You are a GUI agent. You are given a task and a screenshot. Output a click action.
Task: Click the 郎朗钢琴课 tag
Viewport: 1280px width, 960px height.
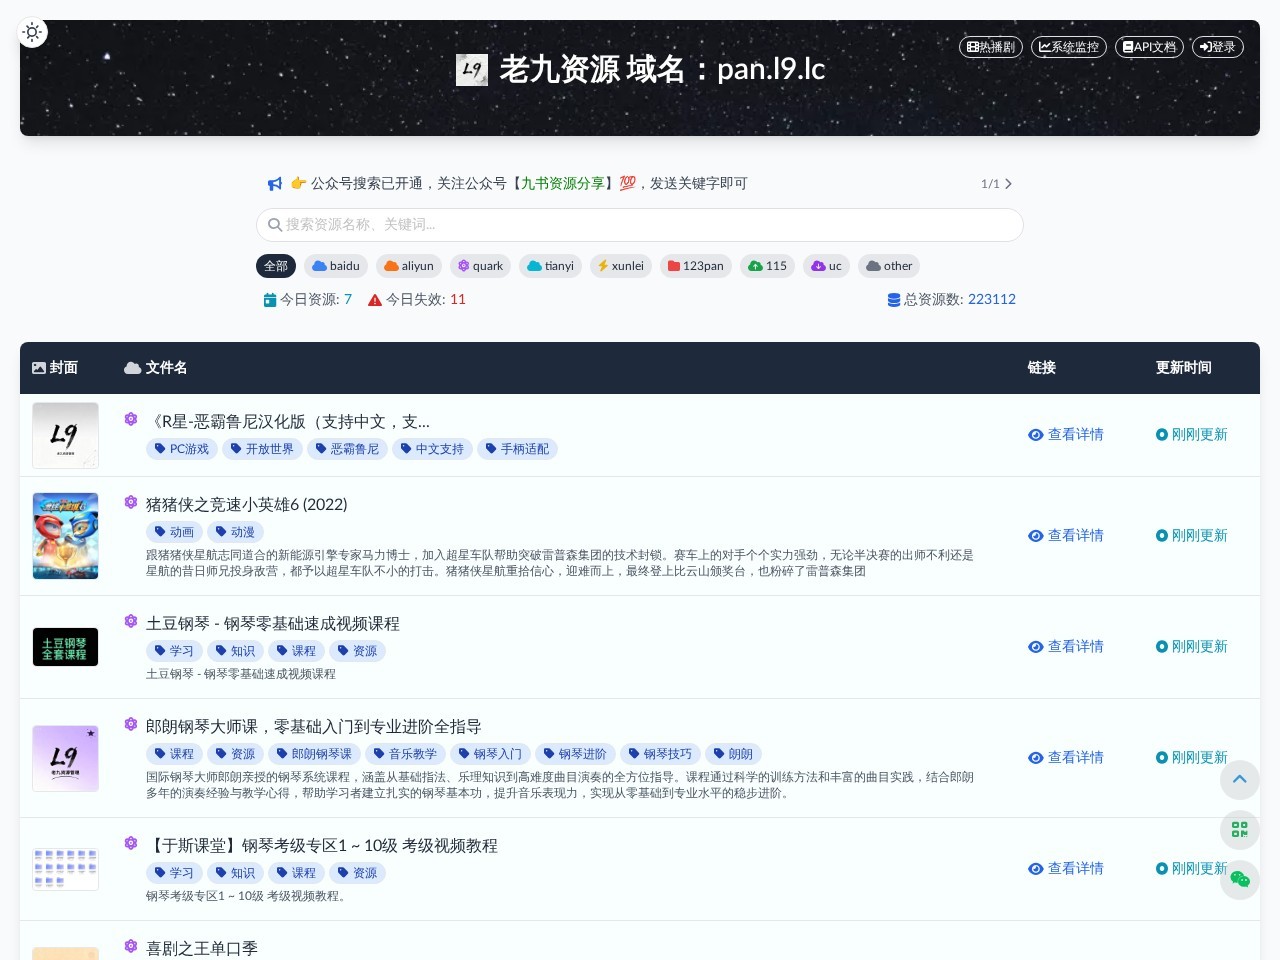(x=314, y=754)
